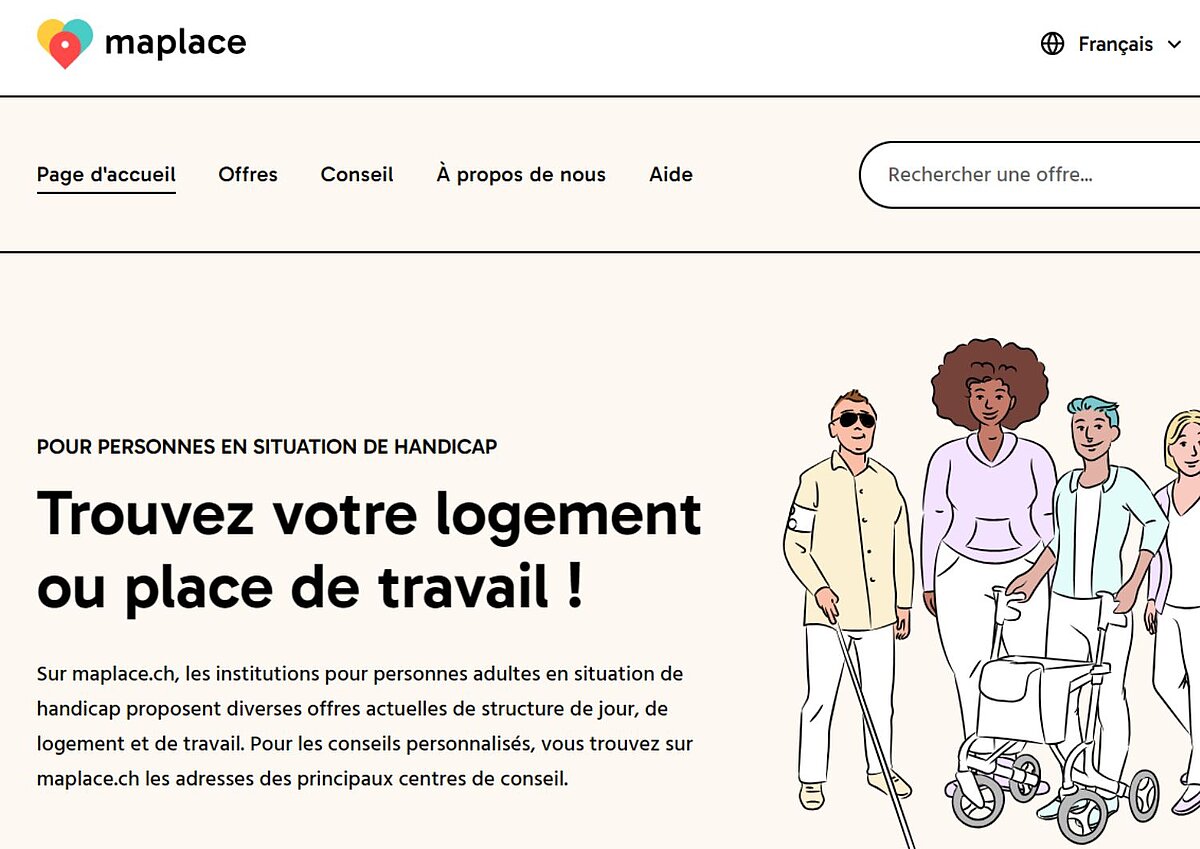Return to Page d'accueil via the underlined link
This screenshot has width=1200, height=849.
(105, 173)
